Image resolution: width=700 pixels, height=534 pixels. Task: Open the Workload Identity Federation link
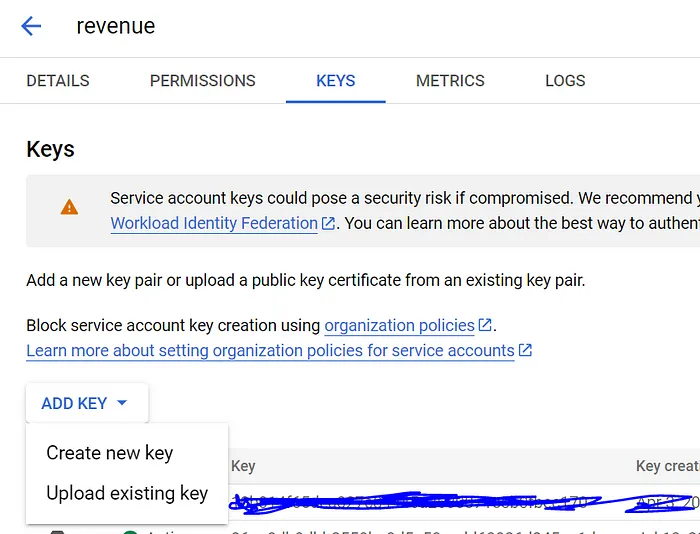[214, 224]
